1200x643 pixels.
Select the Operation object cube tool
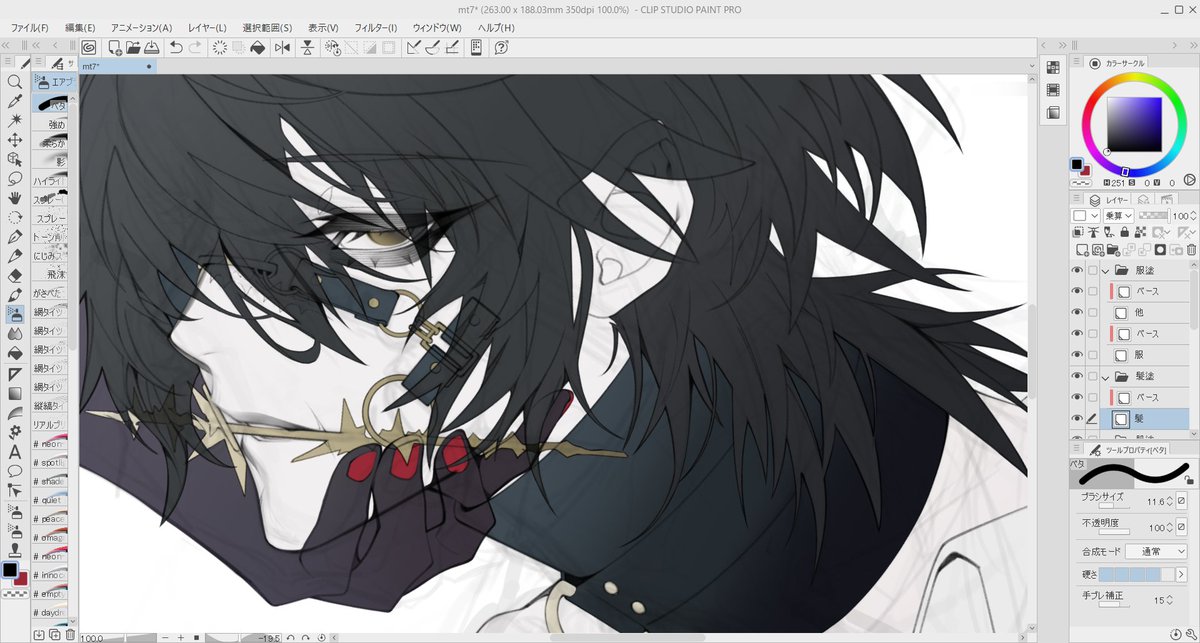click(x=15, y=159)
